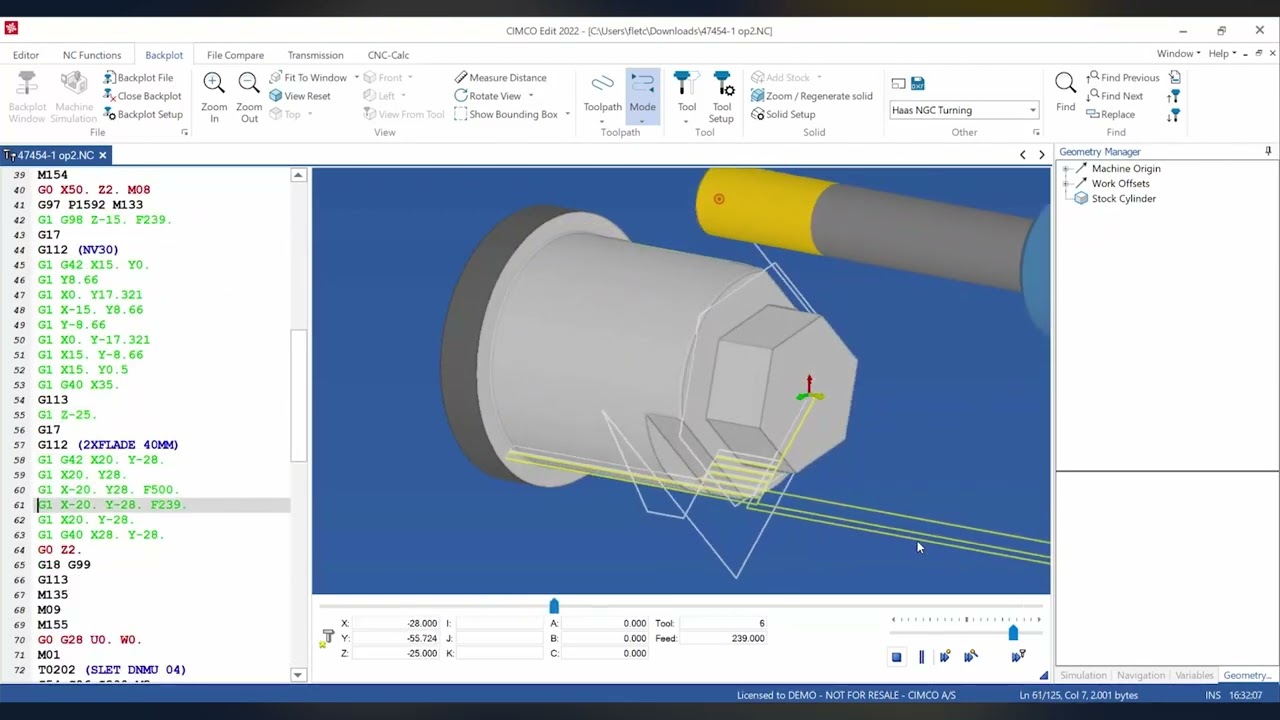Click Find Previous

pos(1122,78)
